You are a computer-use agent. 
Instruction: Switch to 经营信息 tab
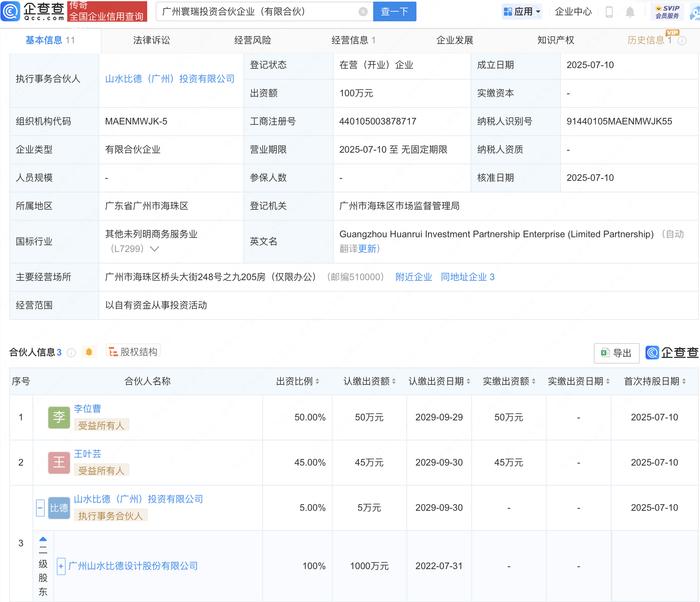tap(354, 40)
